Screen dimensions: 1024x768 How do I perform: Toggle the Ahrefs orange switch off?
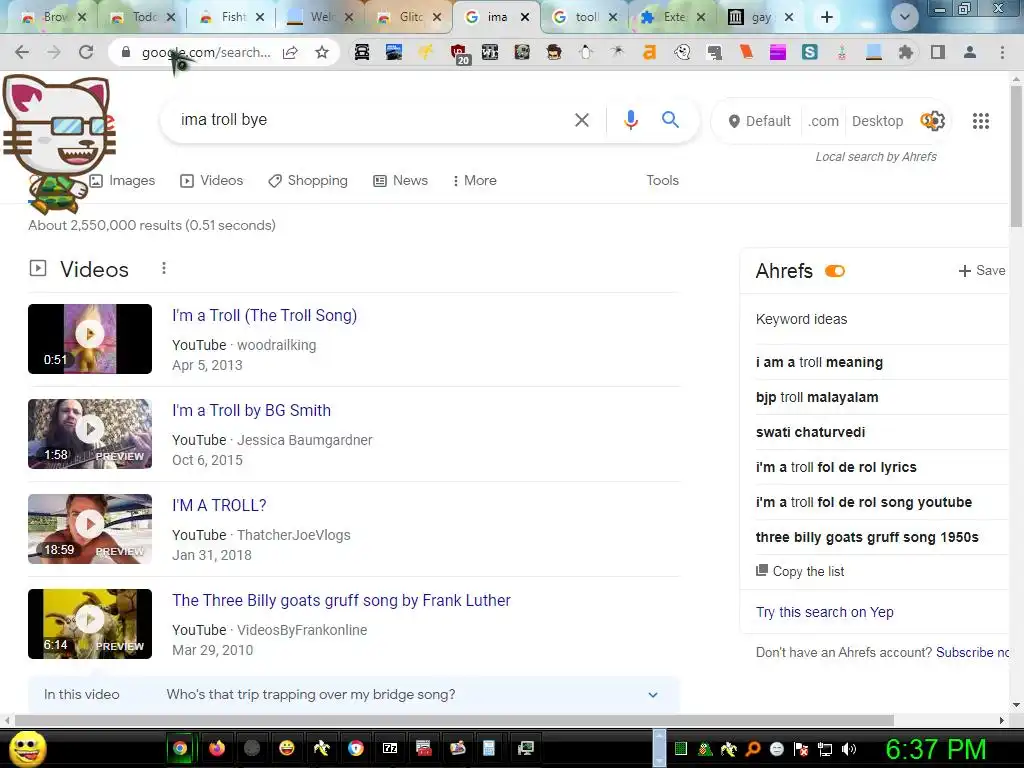pyautogui.click(x=835, y=271)
